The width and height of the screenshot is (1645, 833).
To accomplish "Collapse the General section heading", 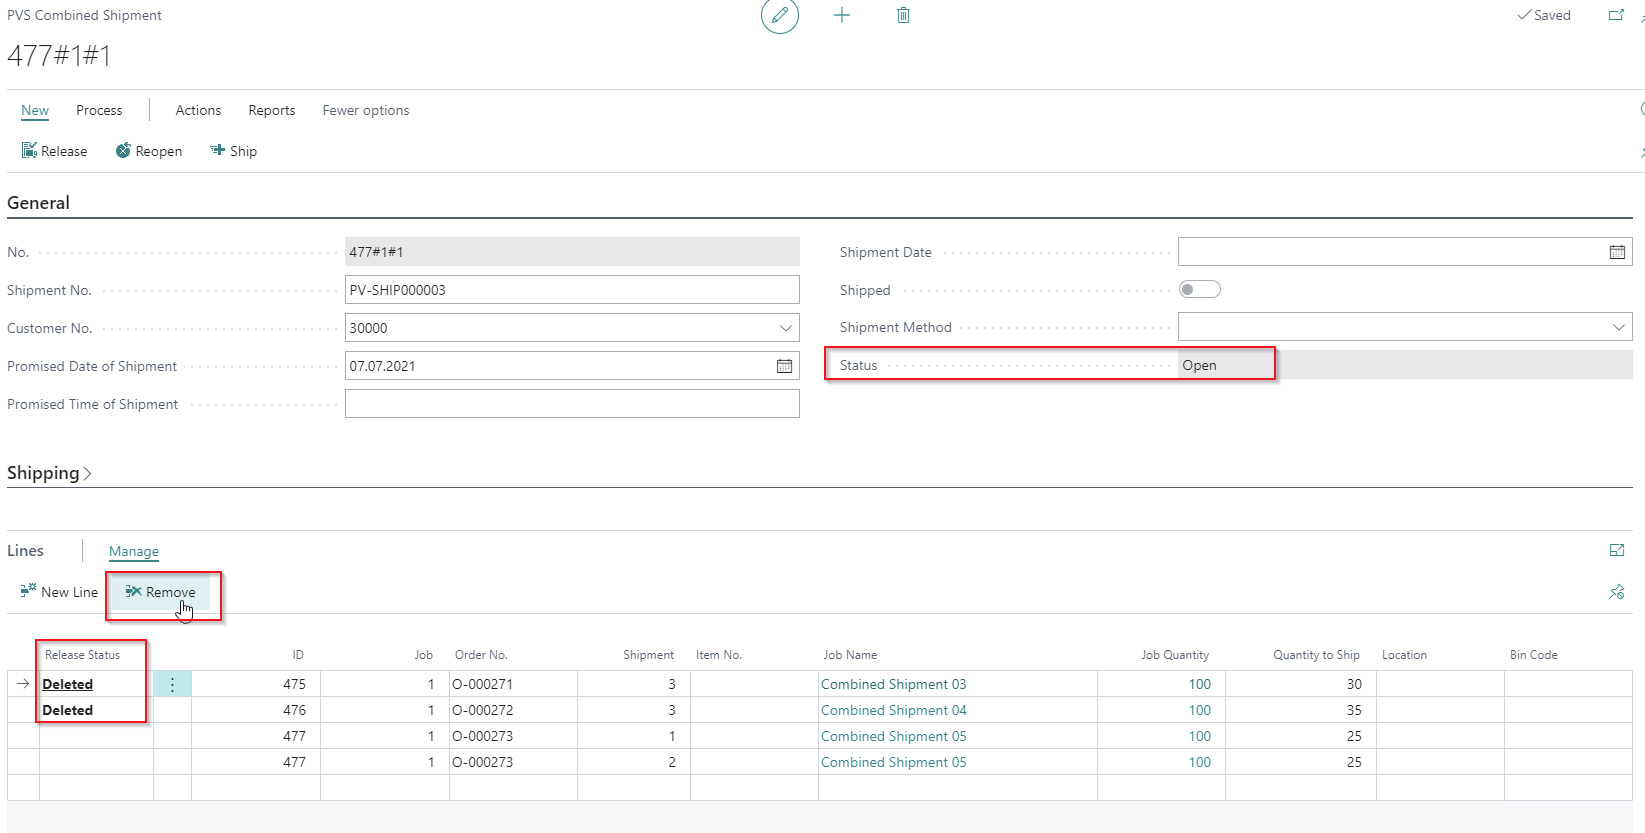I will (x=38, y=203).
